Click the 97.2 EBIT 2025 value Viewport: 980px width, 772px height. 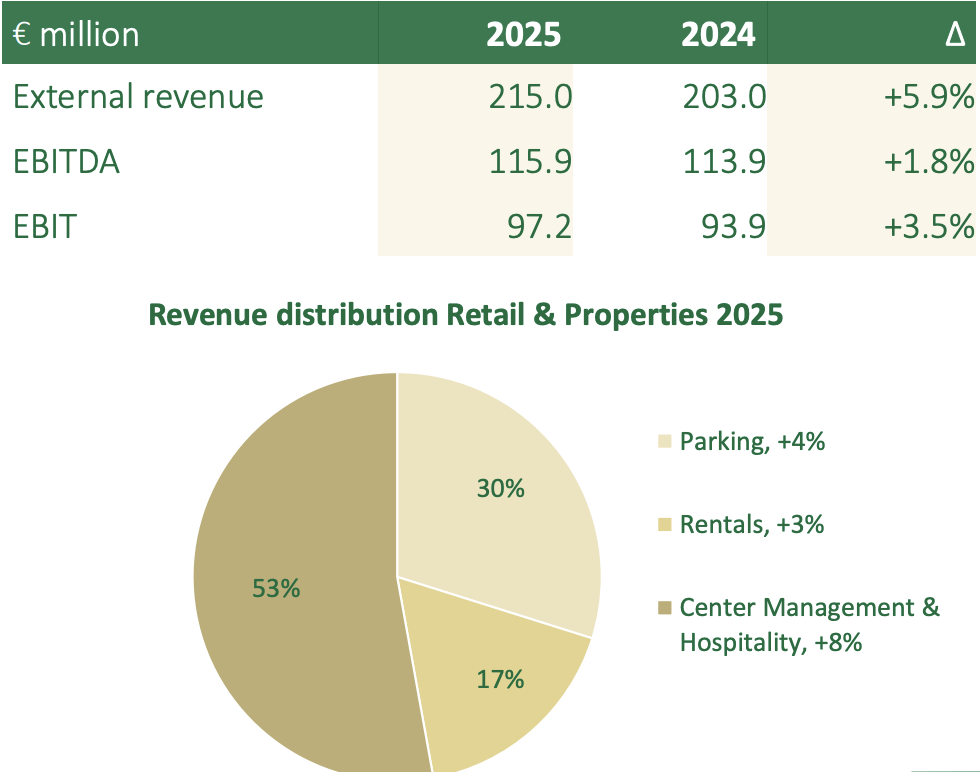coord(538,226)
